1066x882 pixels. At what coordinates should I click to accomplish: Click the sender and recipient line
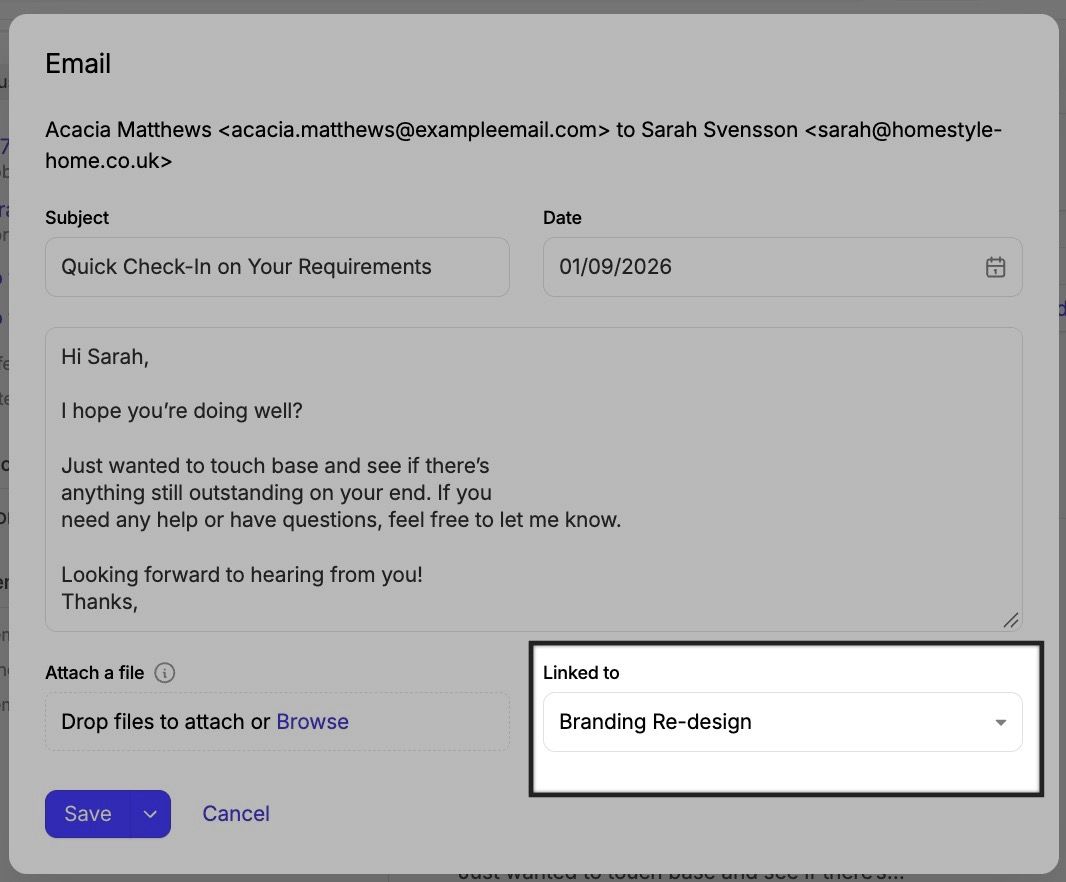[523, 145]
